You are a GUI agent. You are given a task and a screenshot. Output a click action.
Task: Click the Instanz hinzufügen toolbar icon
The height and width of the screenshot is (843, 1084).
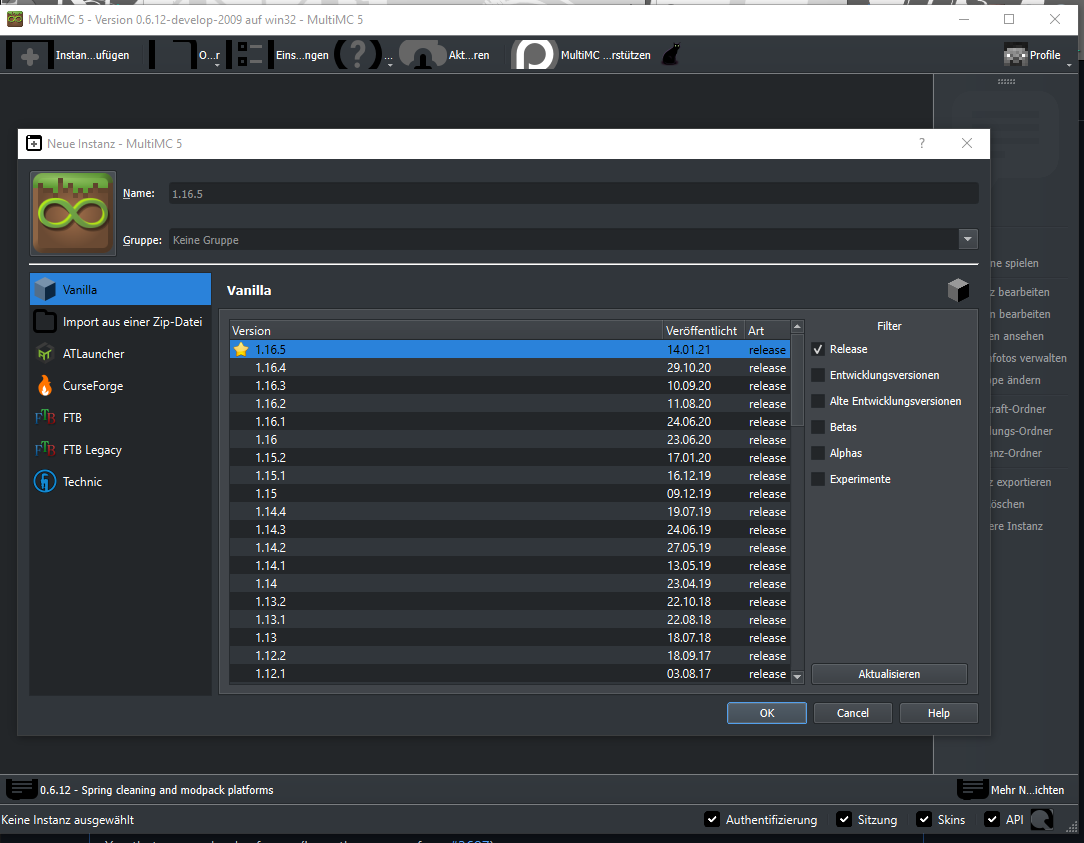[x=29, y=54]
